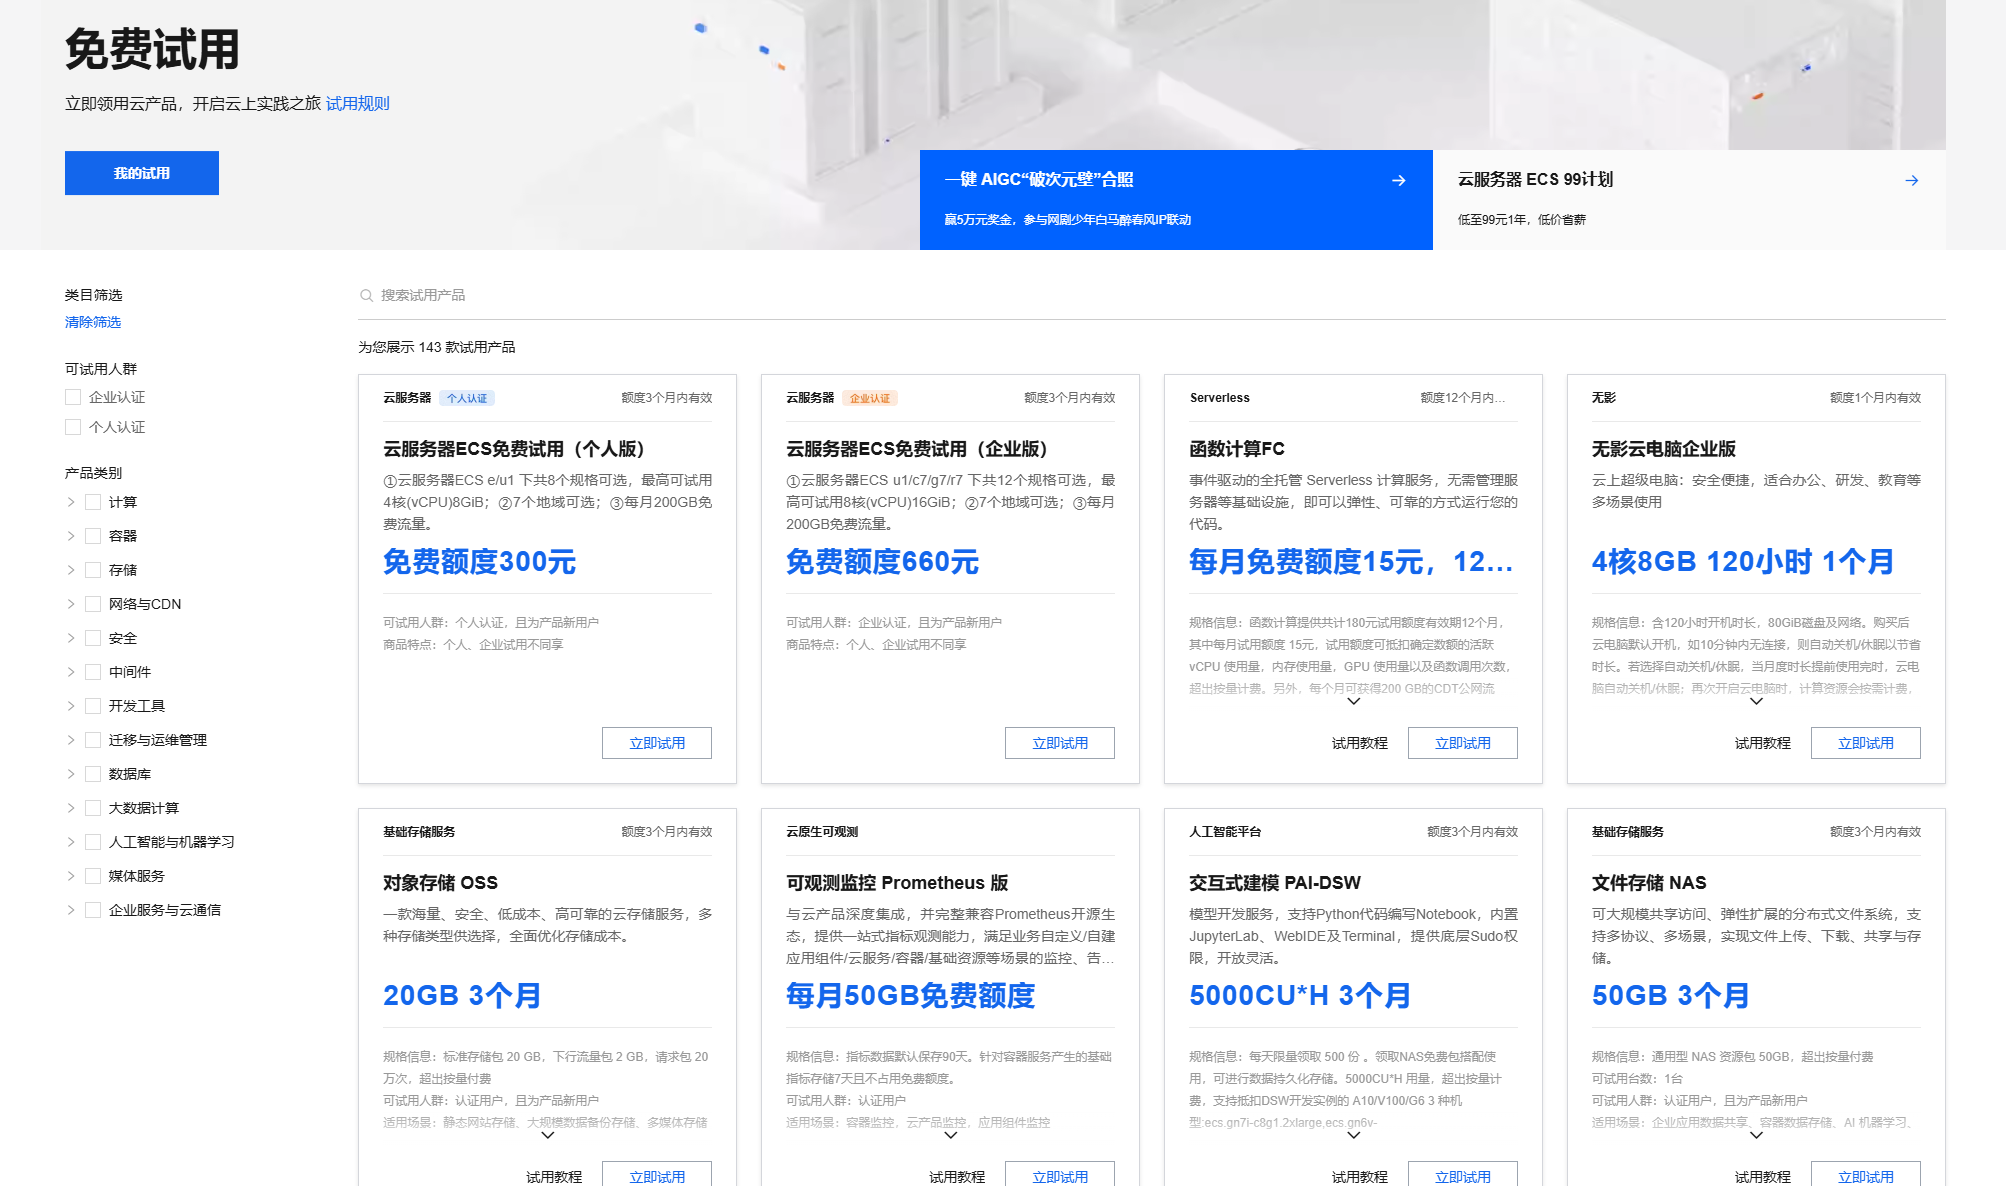Check the 存储 category checkbox

pos(93,570)
